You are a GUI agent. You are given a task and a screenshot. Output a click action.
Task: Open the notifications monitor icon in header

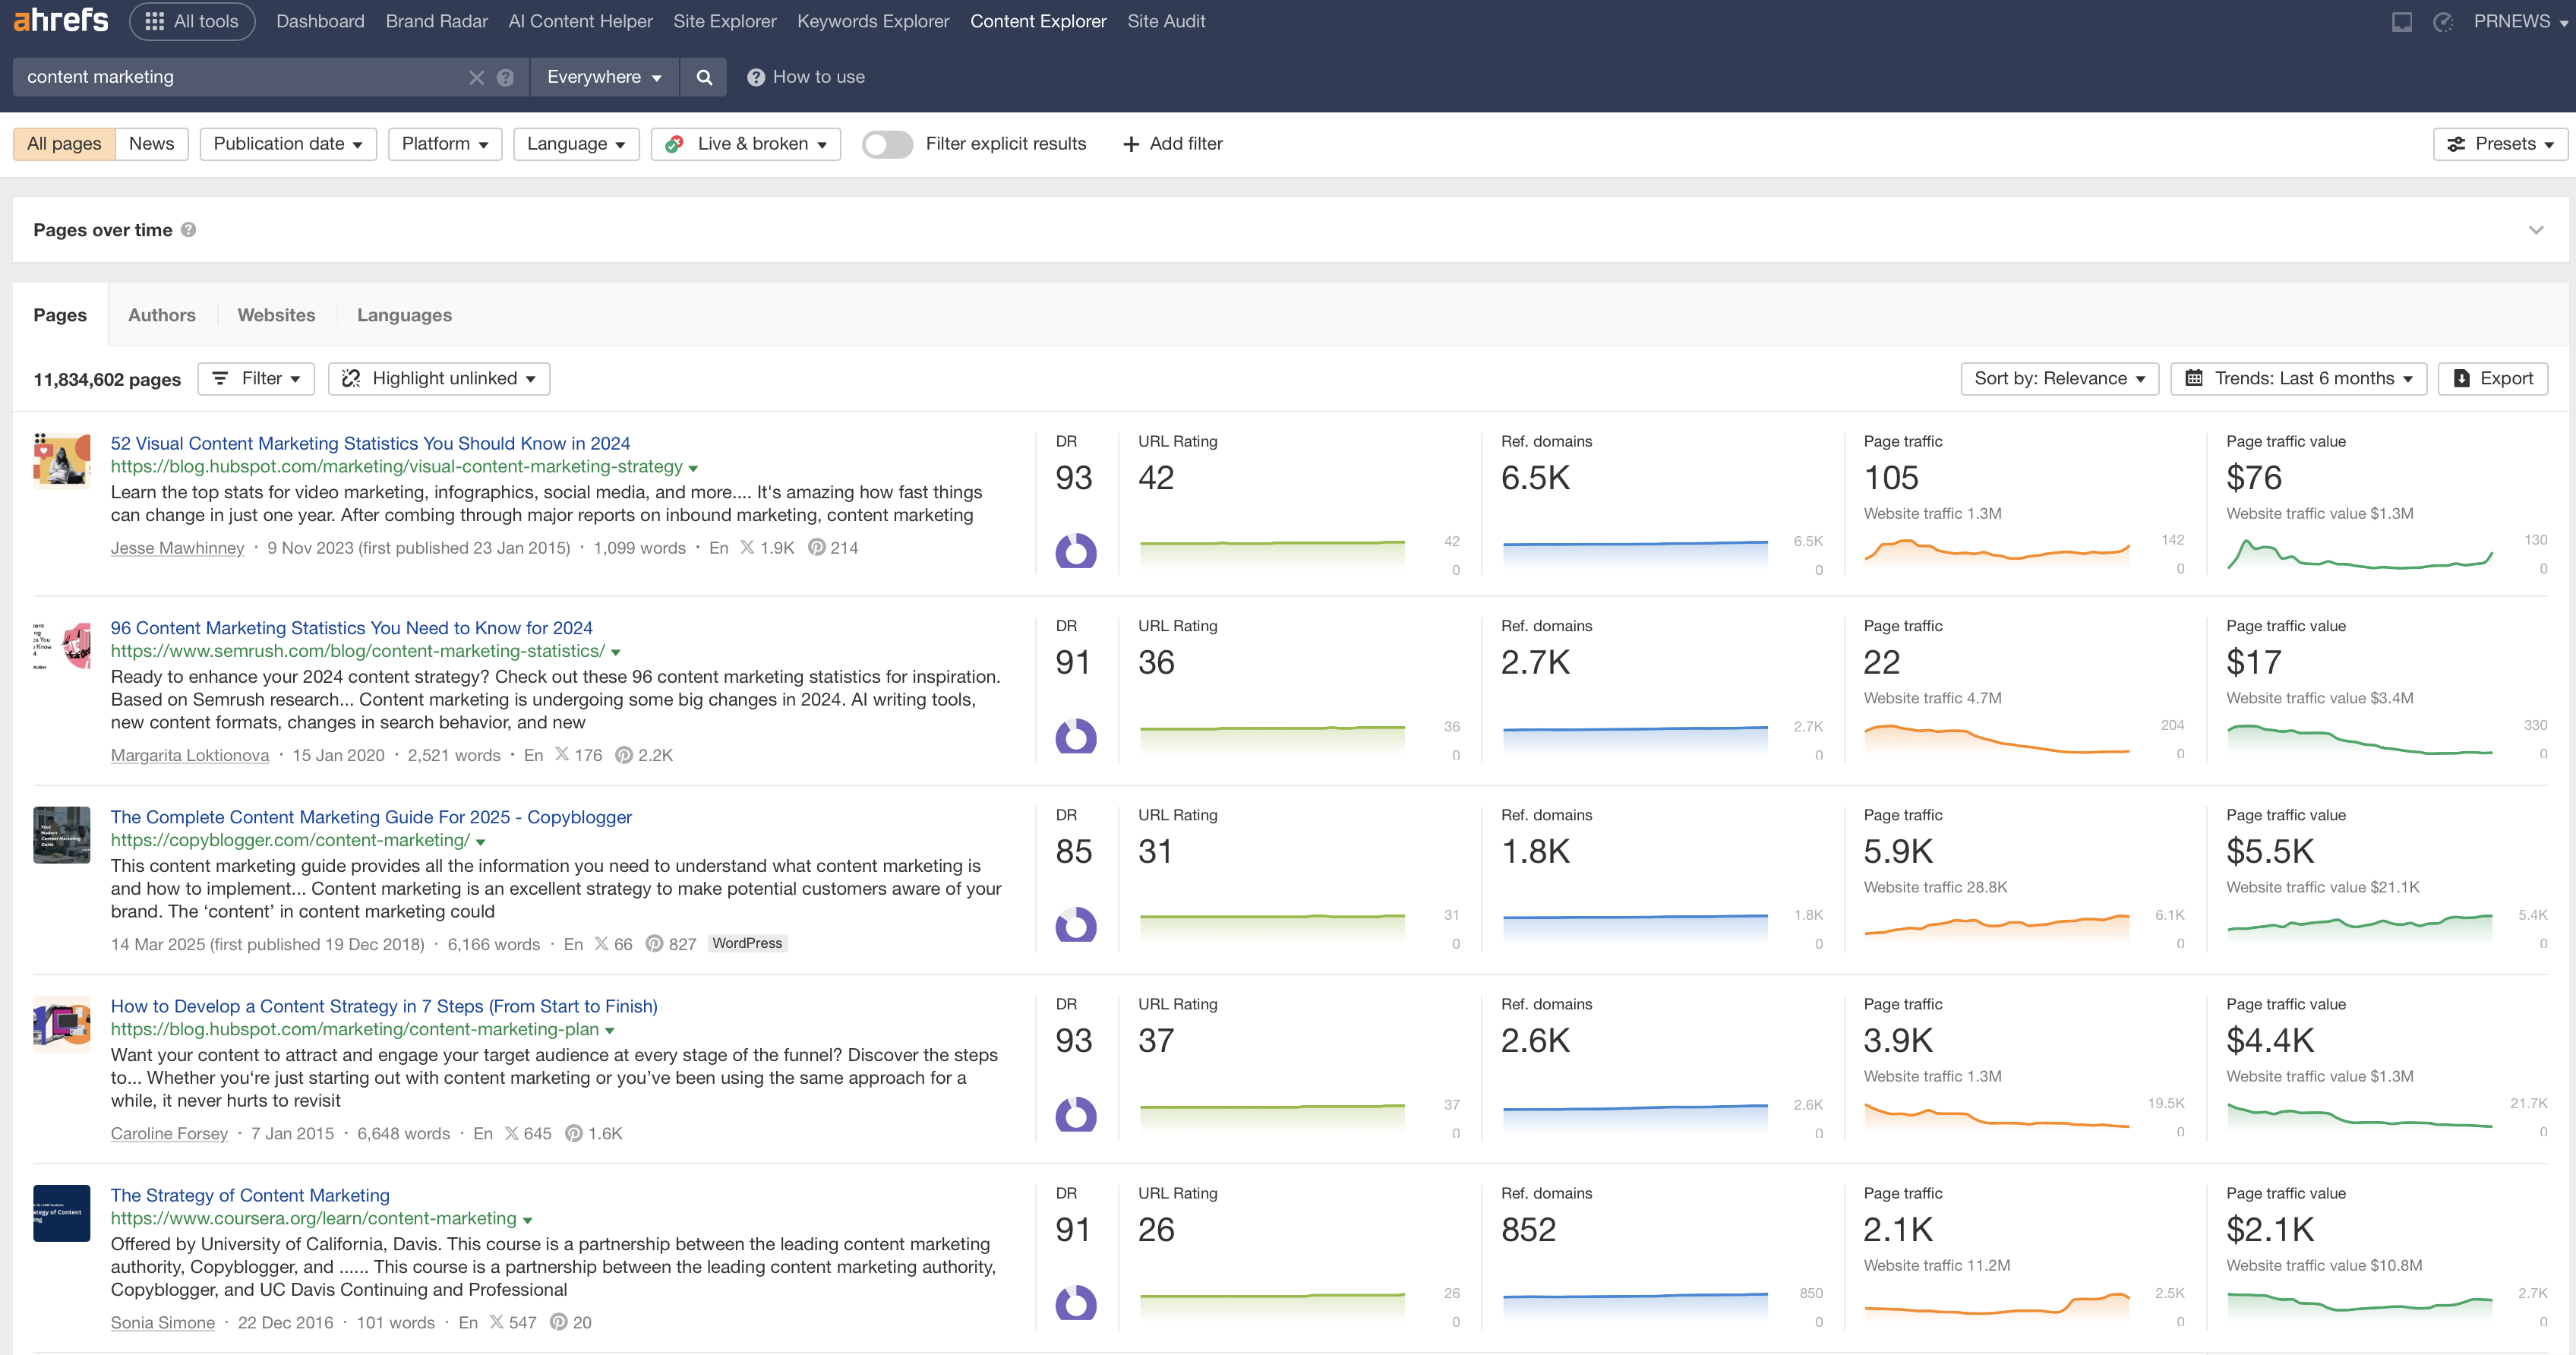click(2401, 22)
